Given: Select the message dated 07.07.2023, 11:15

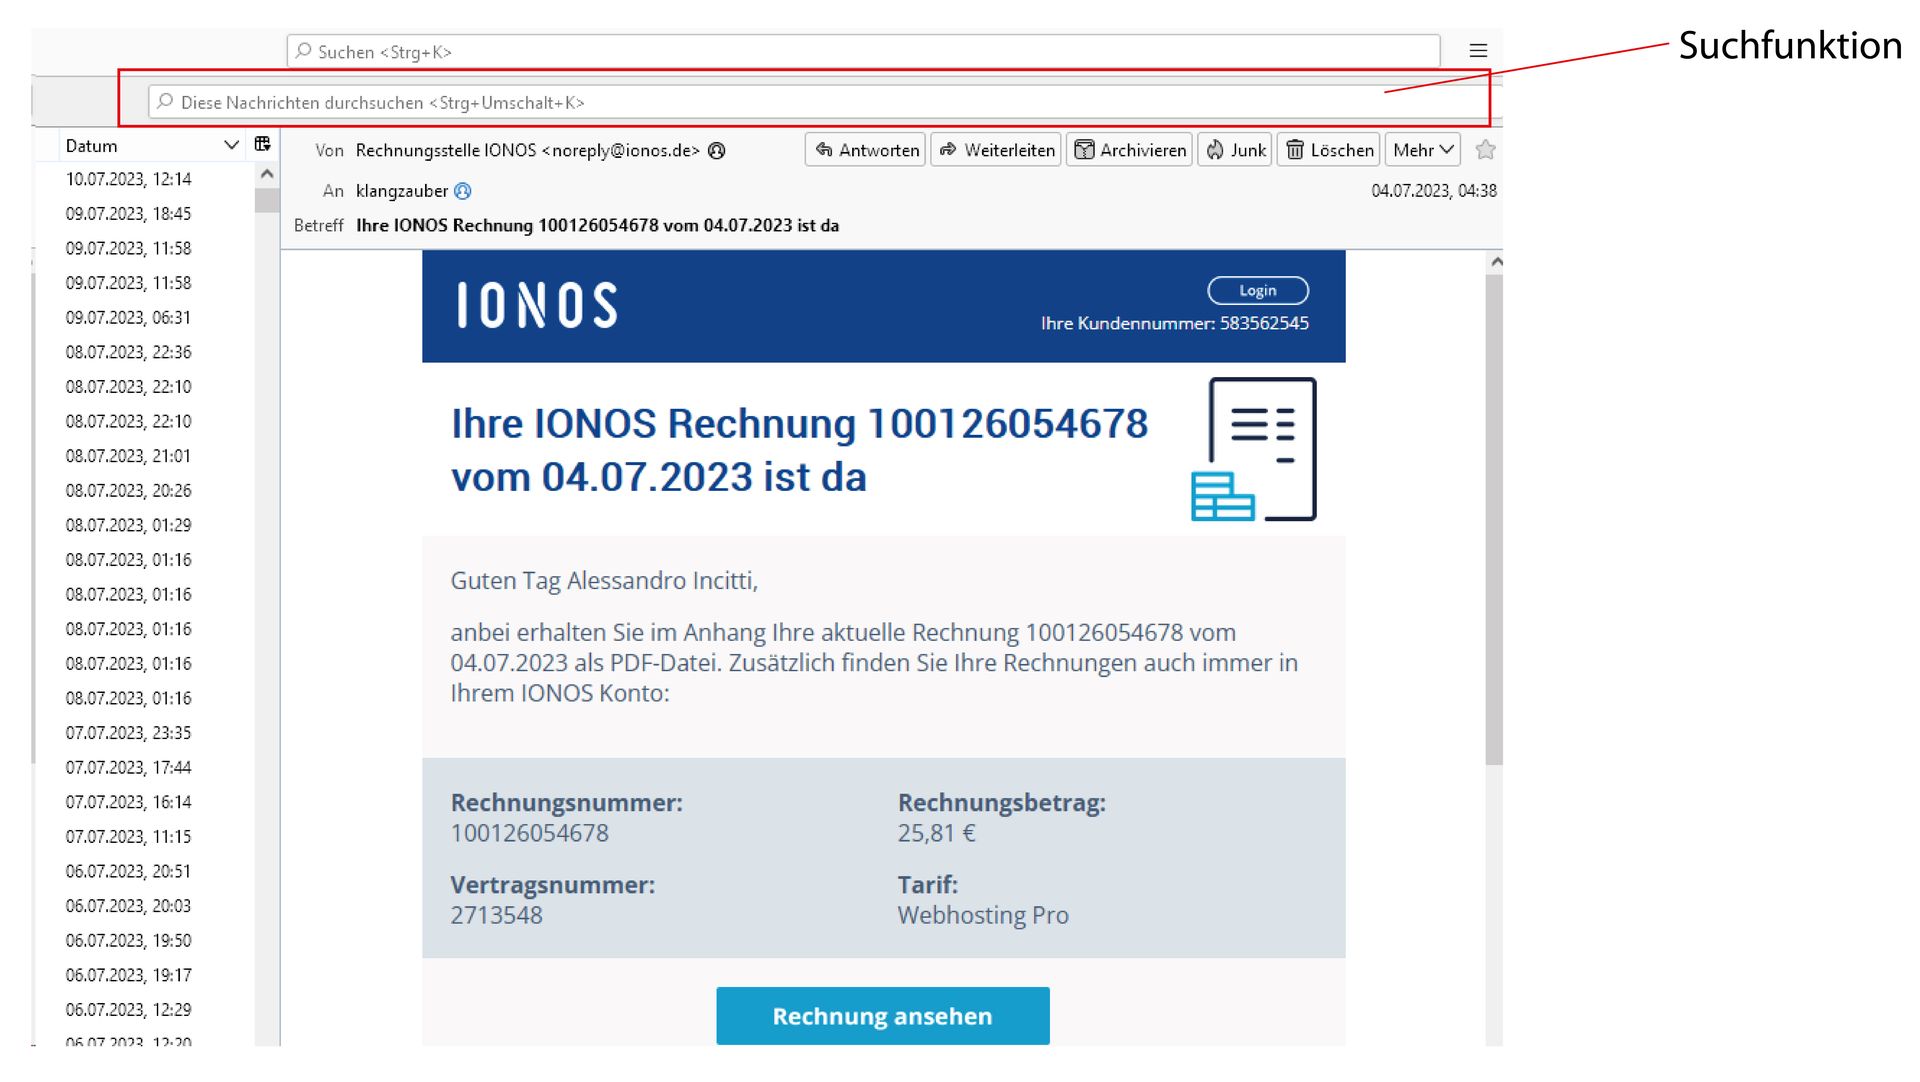Looking at the screenshot, I should [x=129, y=837].
